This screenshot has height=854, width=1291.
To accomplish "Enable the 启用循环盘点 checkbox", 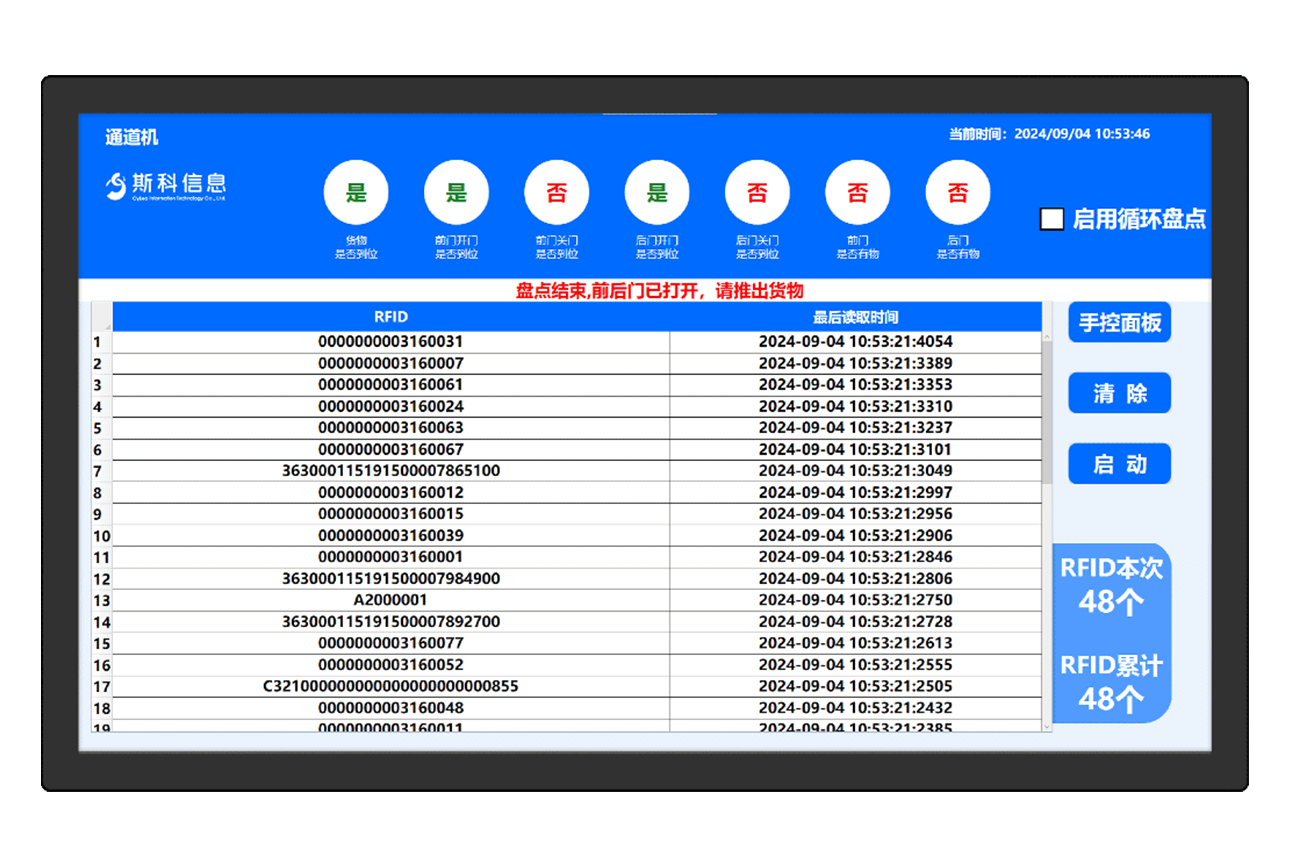I will pos(1052,219).
